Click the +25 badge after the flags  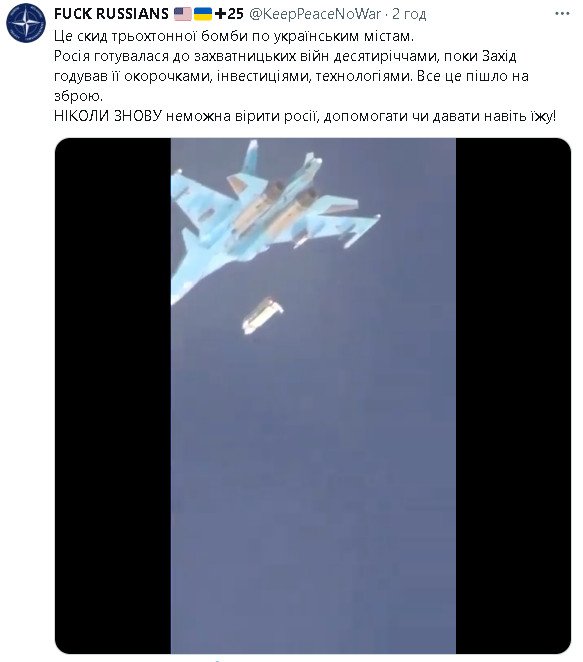click(229, 14)
